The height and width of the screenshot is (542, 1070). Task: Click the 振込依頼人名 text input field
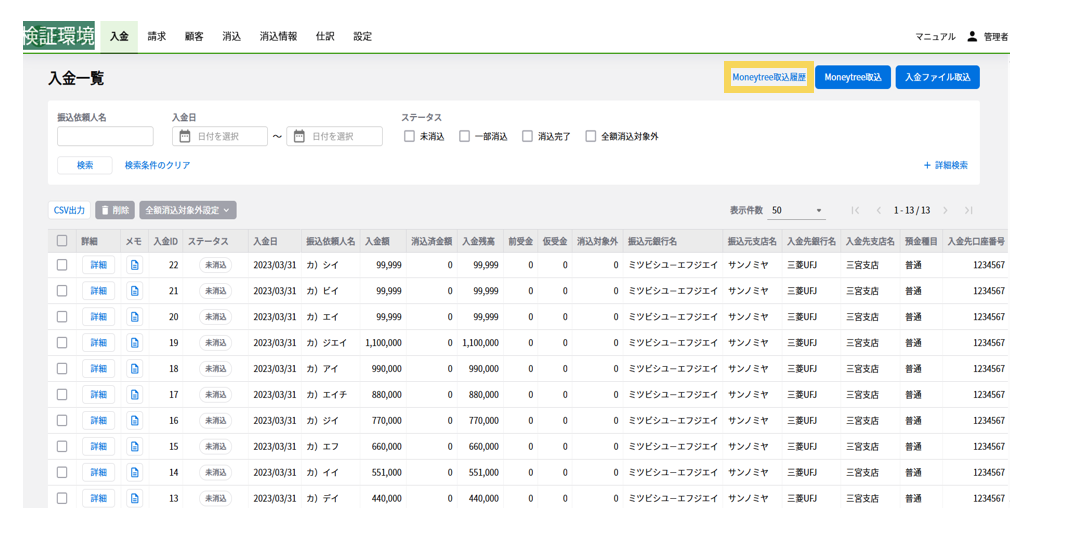tap(105, 137)
